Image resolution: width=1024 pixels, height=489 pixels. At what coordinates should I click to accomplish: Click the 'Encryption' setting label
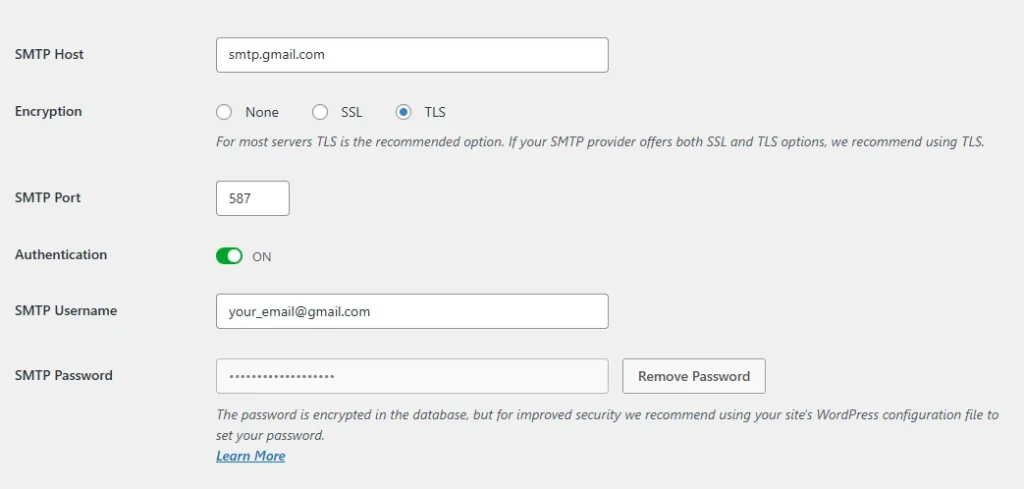(x=48, y=111)
